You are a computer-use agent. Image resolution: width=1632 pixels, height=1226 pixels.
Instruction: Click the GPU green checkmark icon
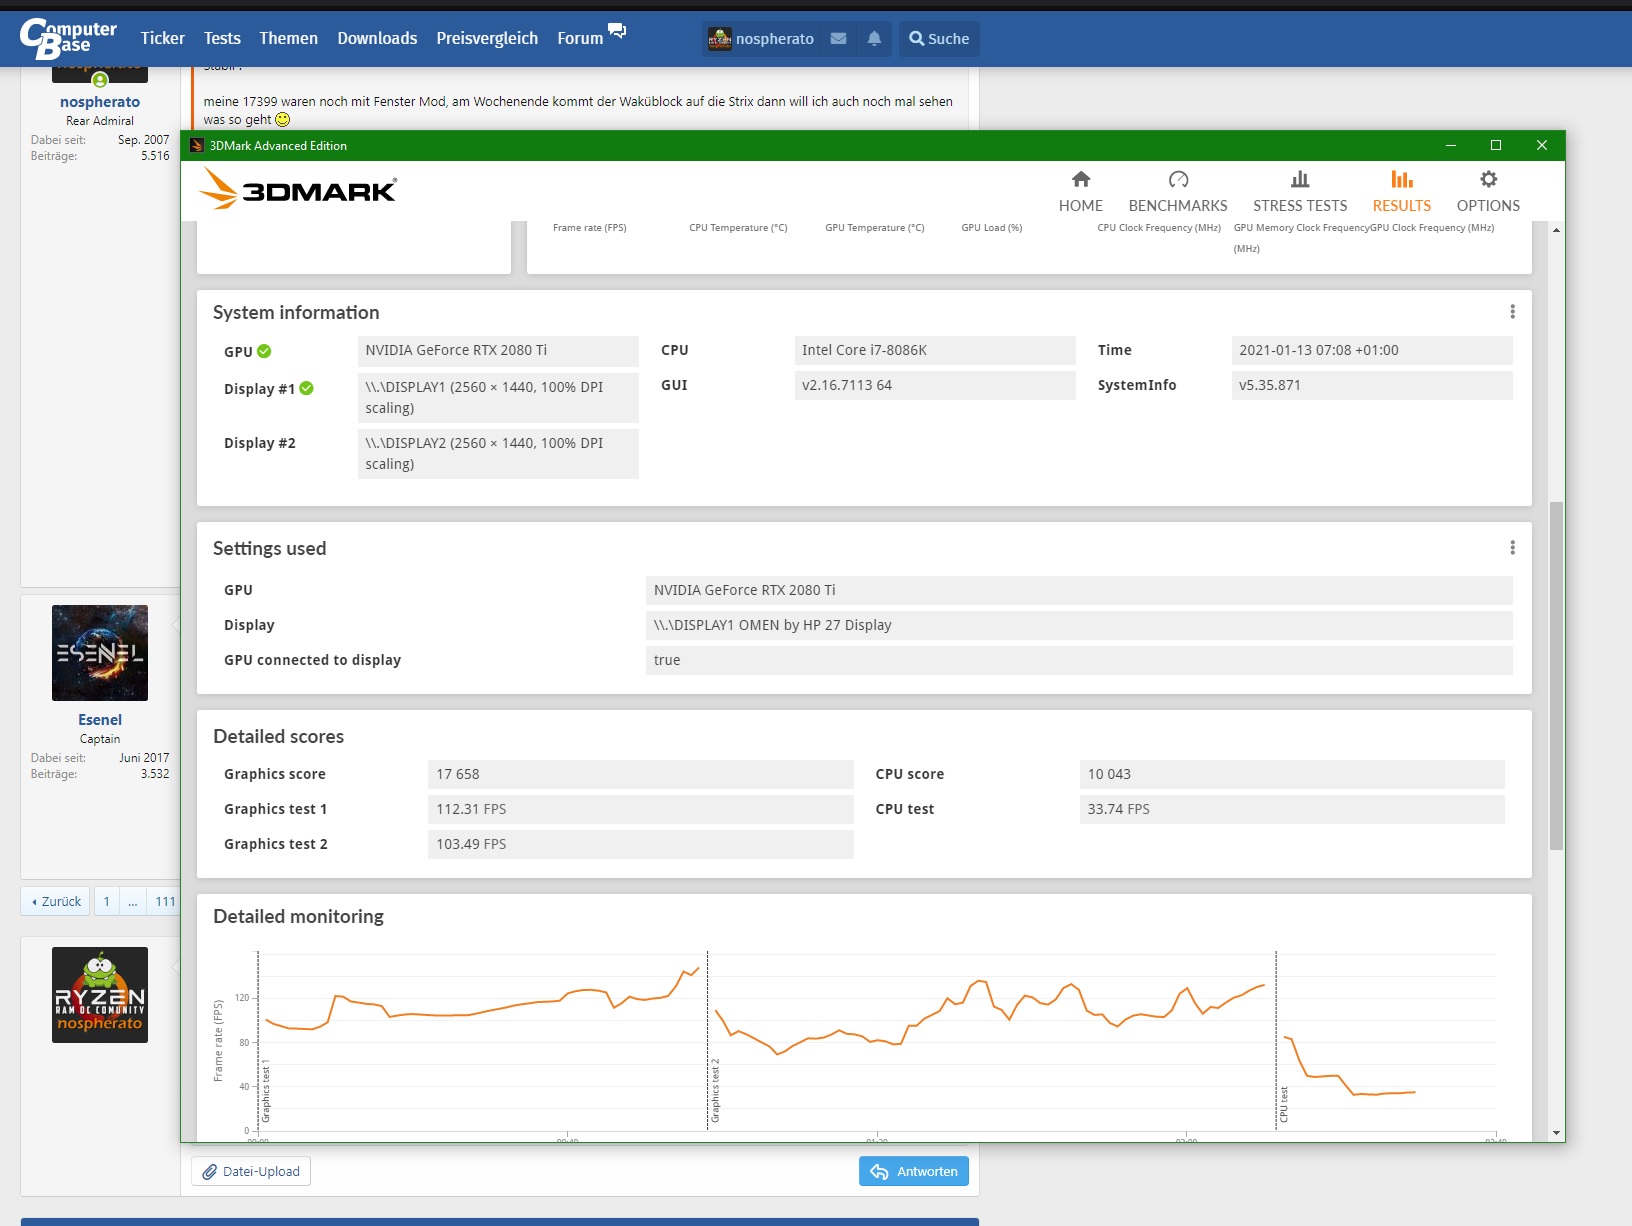(264, 351)
